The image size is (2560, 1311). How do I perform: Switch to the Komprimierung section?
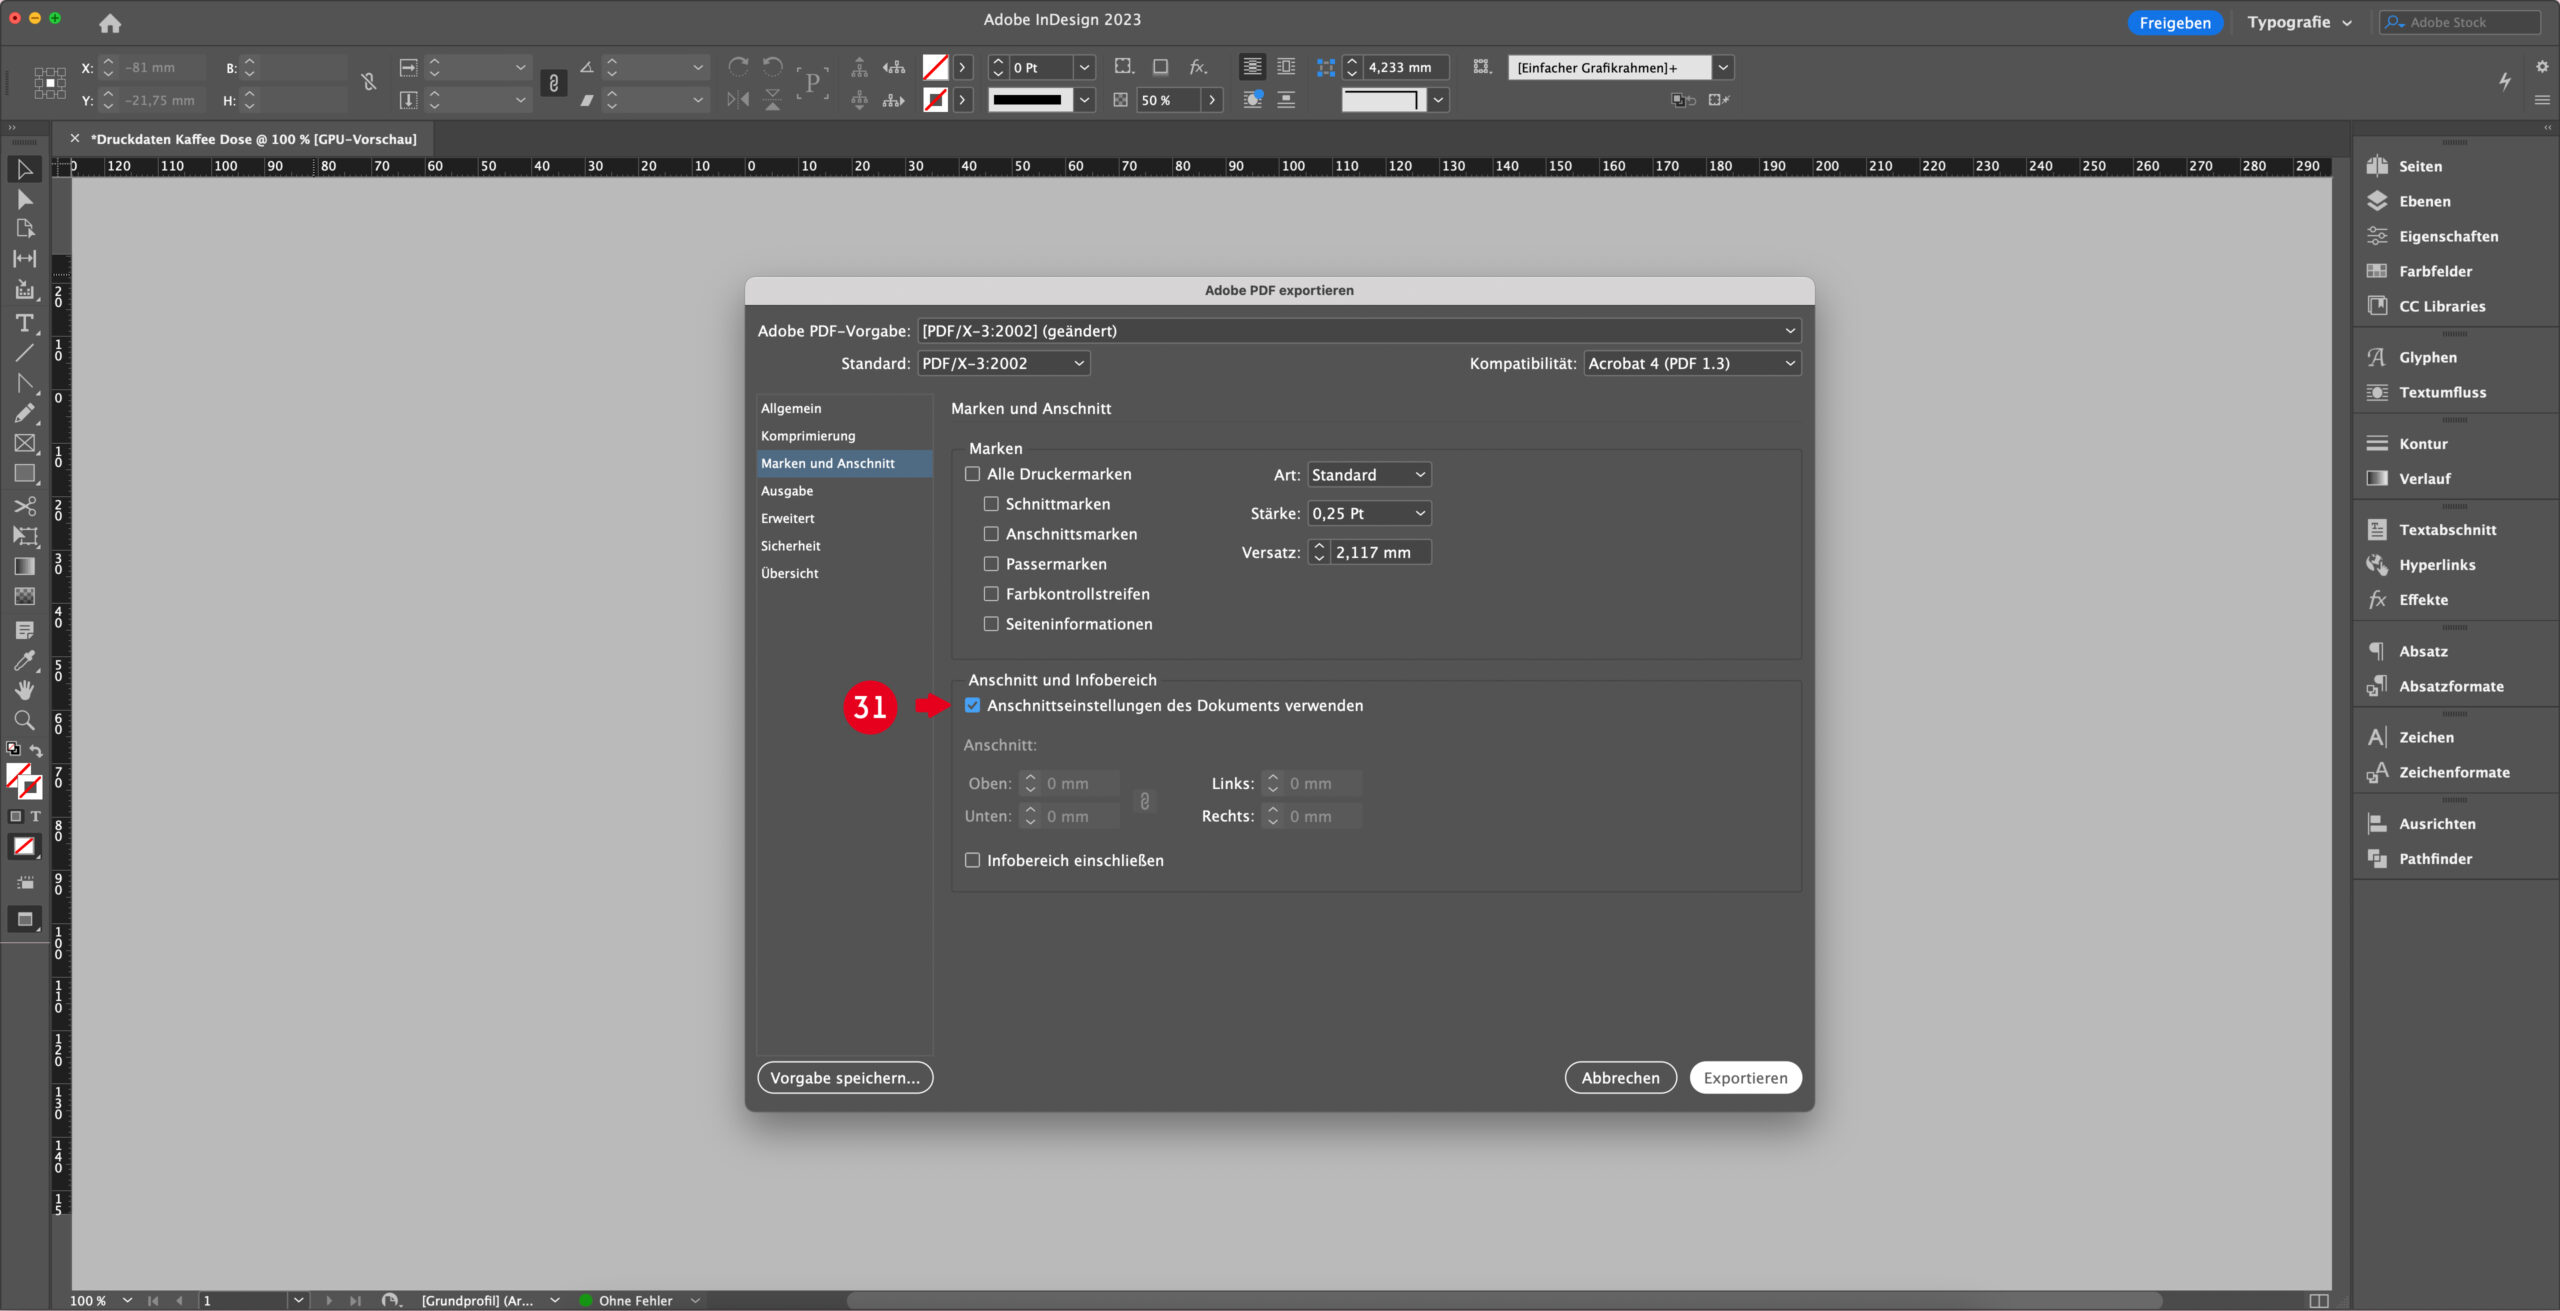click(x=807, y=435)
